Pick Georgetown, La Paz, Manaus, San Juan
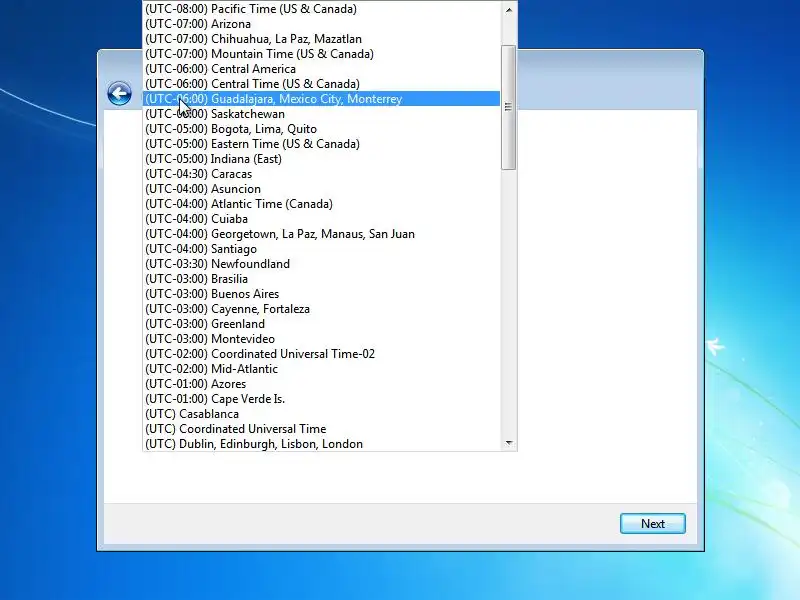 (x=321, y=234)
